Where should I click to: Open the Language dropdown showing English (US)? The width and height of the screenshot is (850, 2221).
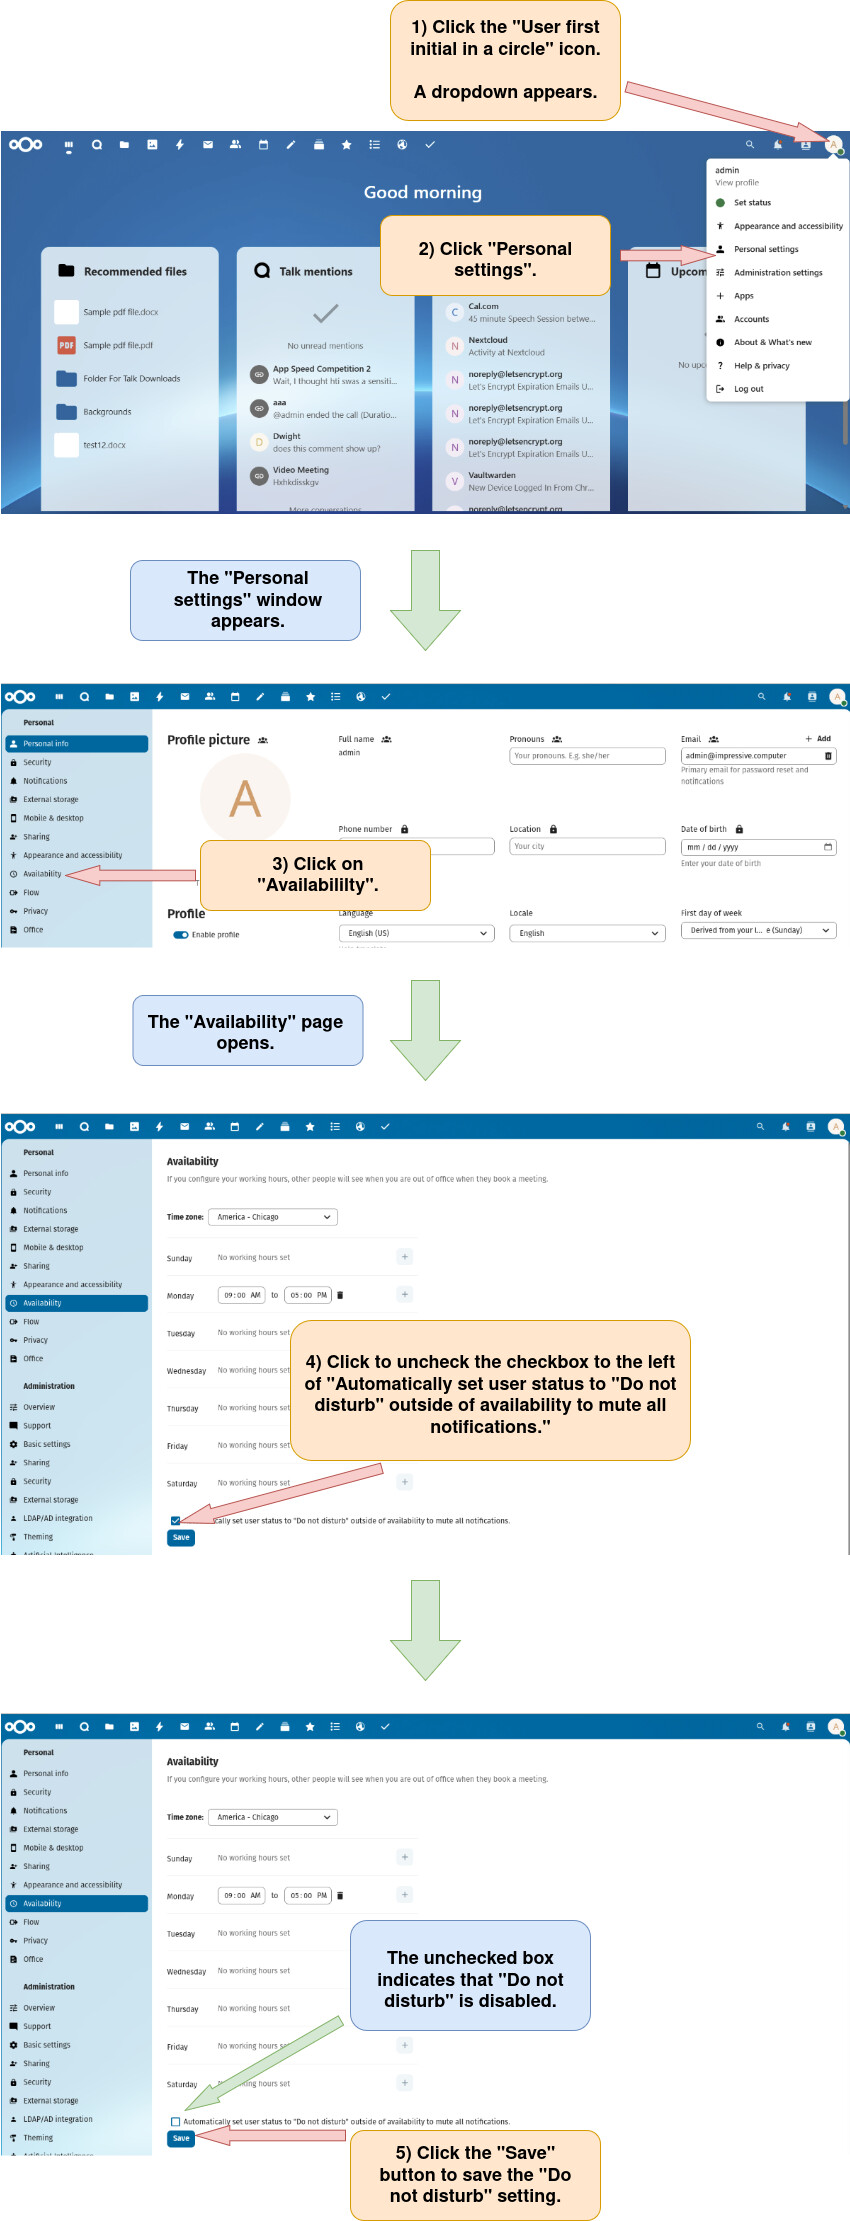click(x=416, y=933)
